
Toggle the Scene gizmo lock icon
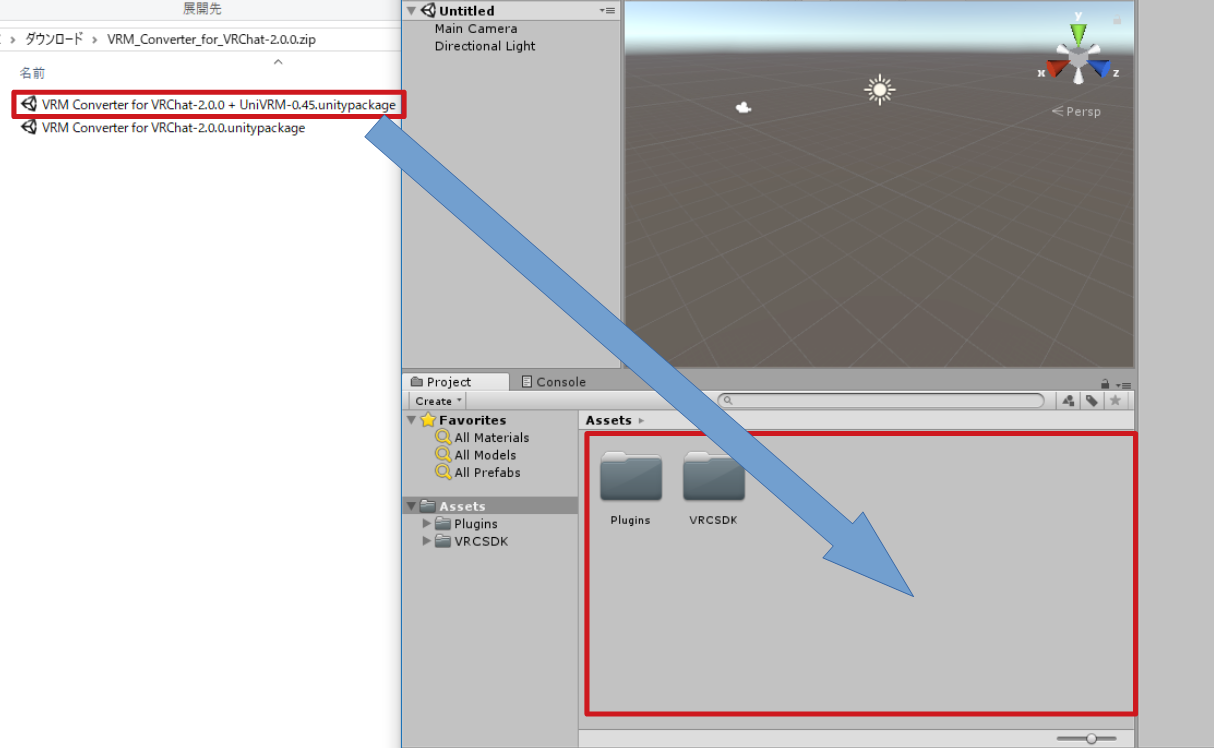[1117, 20]
